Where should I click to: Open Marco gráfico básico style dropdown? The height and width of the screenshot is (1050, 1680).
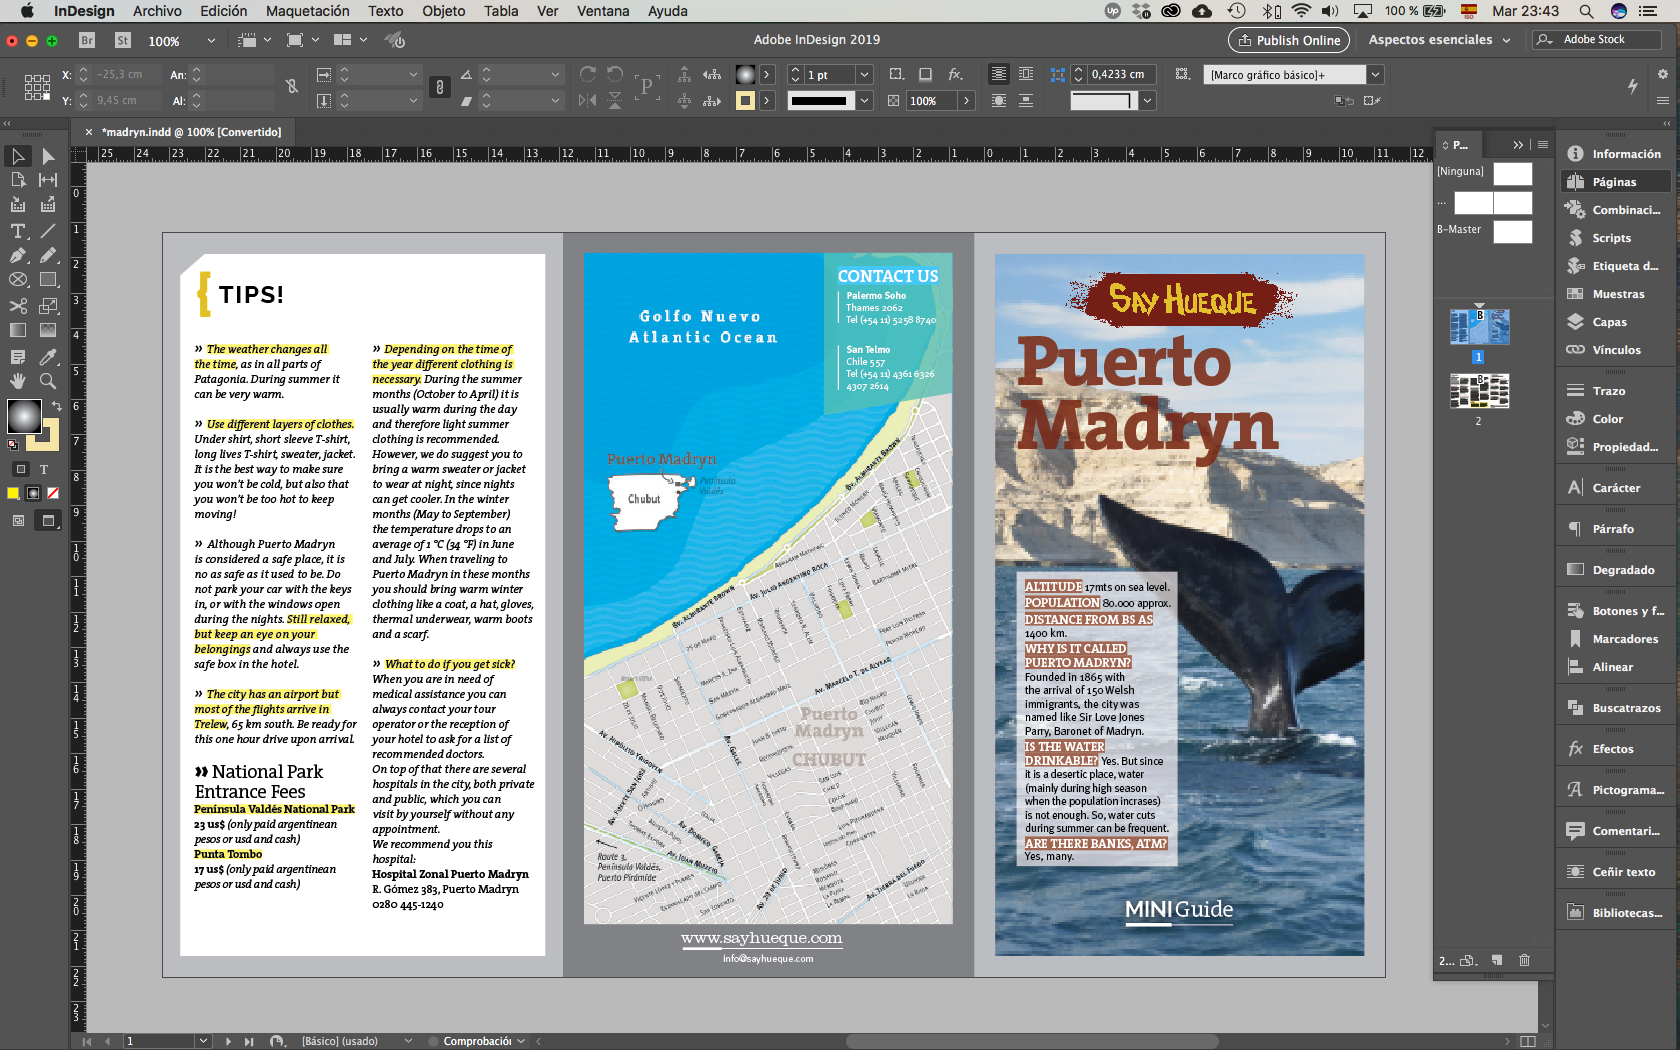pyautogui.click(x=1375, y=75)
